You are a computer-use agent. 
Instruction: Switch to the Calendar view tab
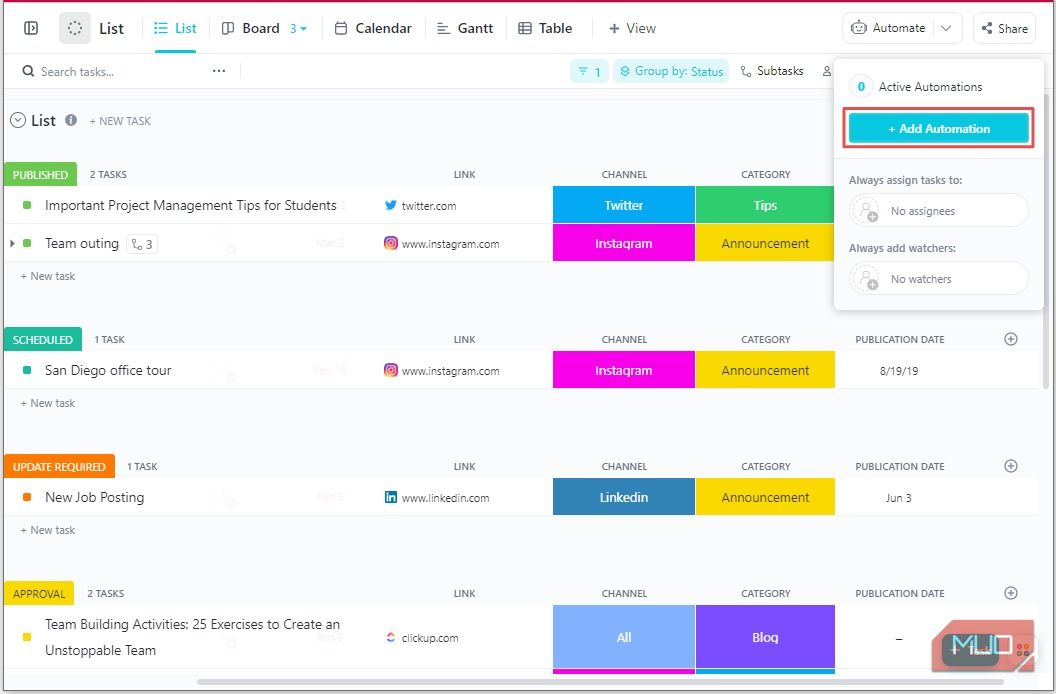pyautogui.click(x=372, y=28)
